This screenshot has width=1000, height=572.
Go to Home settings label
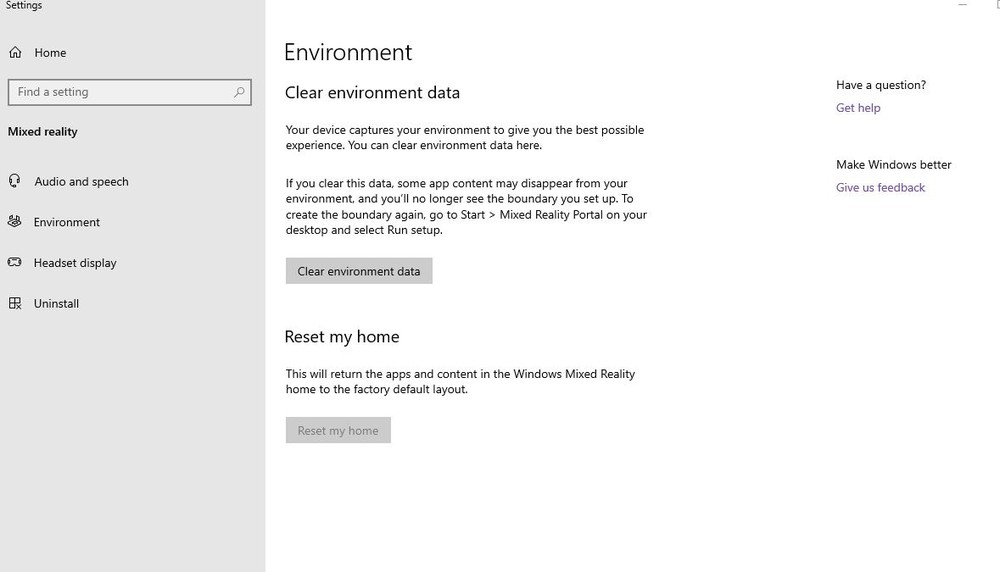click(50, 53)
